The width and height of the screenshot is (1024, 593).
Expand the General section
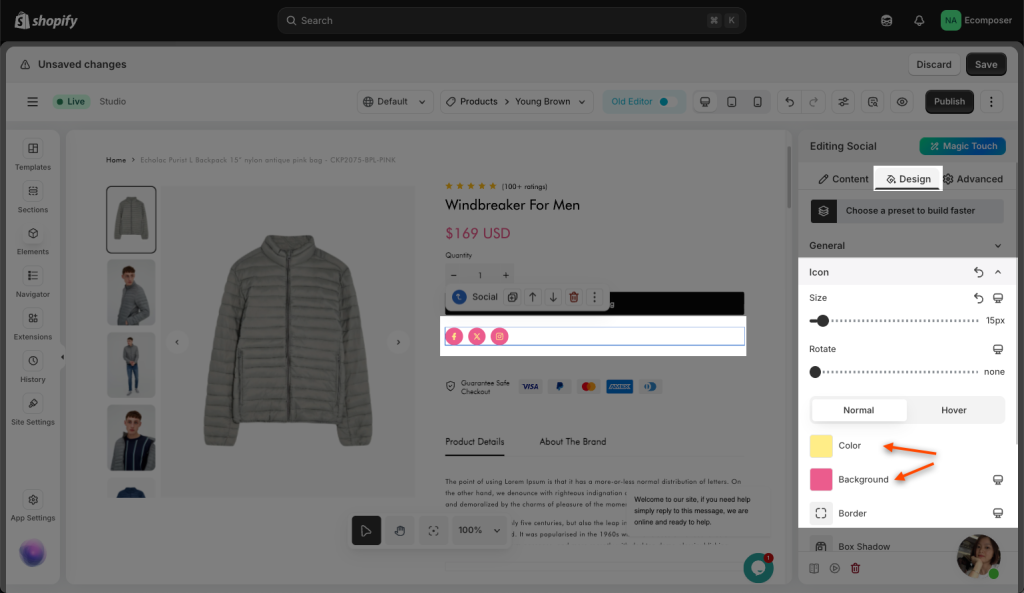pos(905,245)
